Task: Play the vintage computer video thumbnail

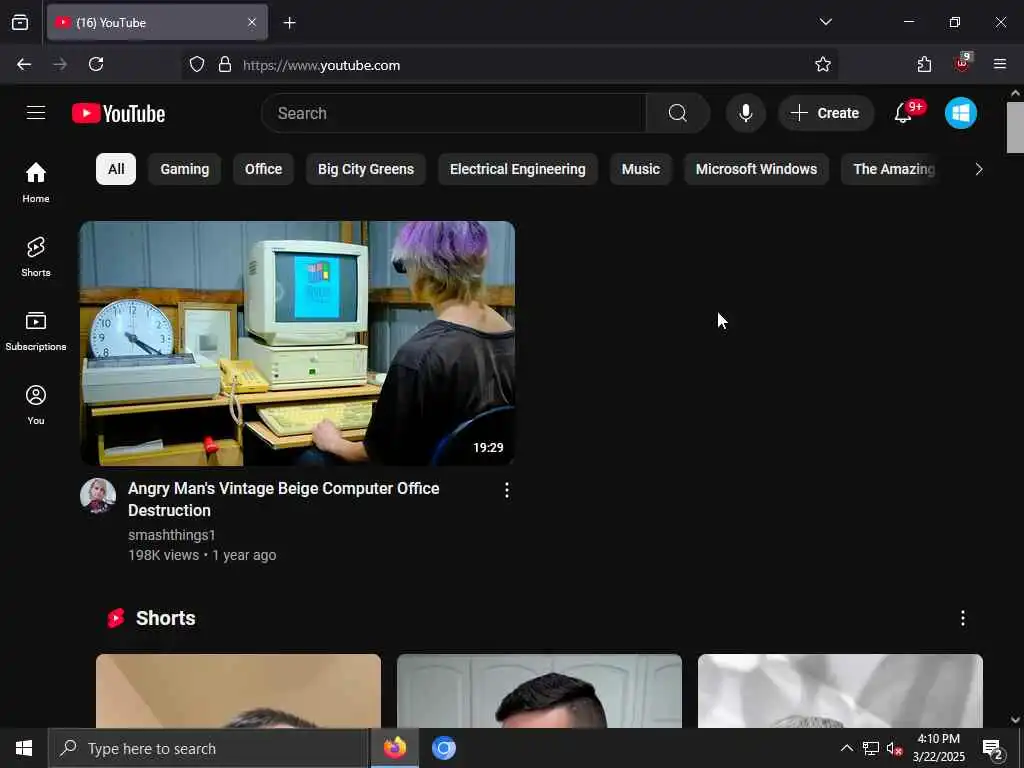Action: coord(297,344)
